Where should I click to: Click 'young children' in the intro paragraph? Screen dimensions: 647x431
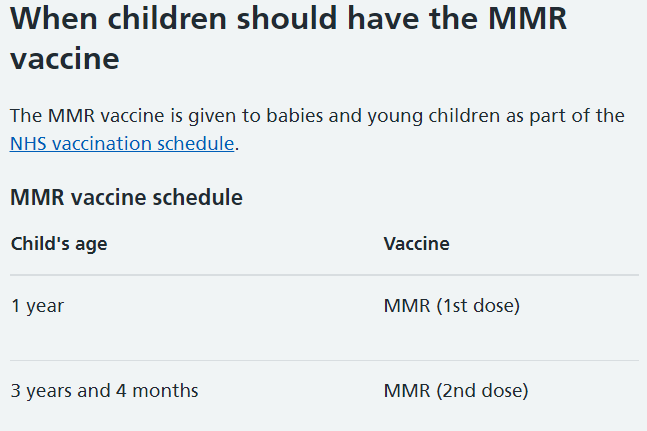pyautogui.click(x=434, y=116)
